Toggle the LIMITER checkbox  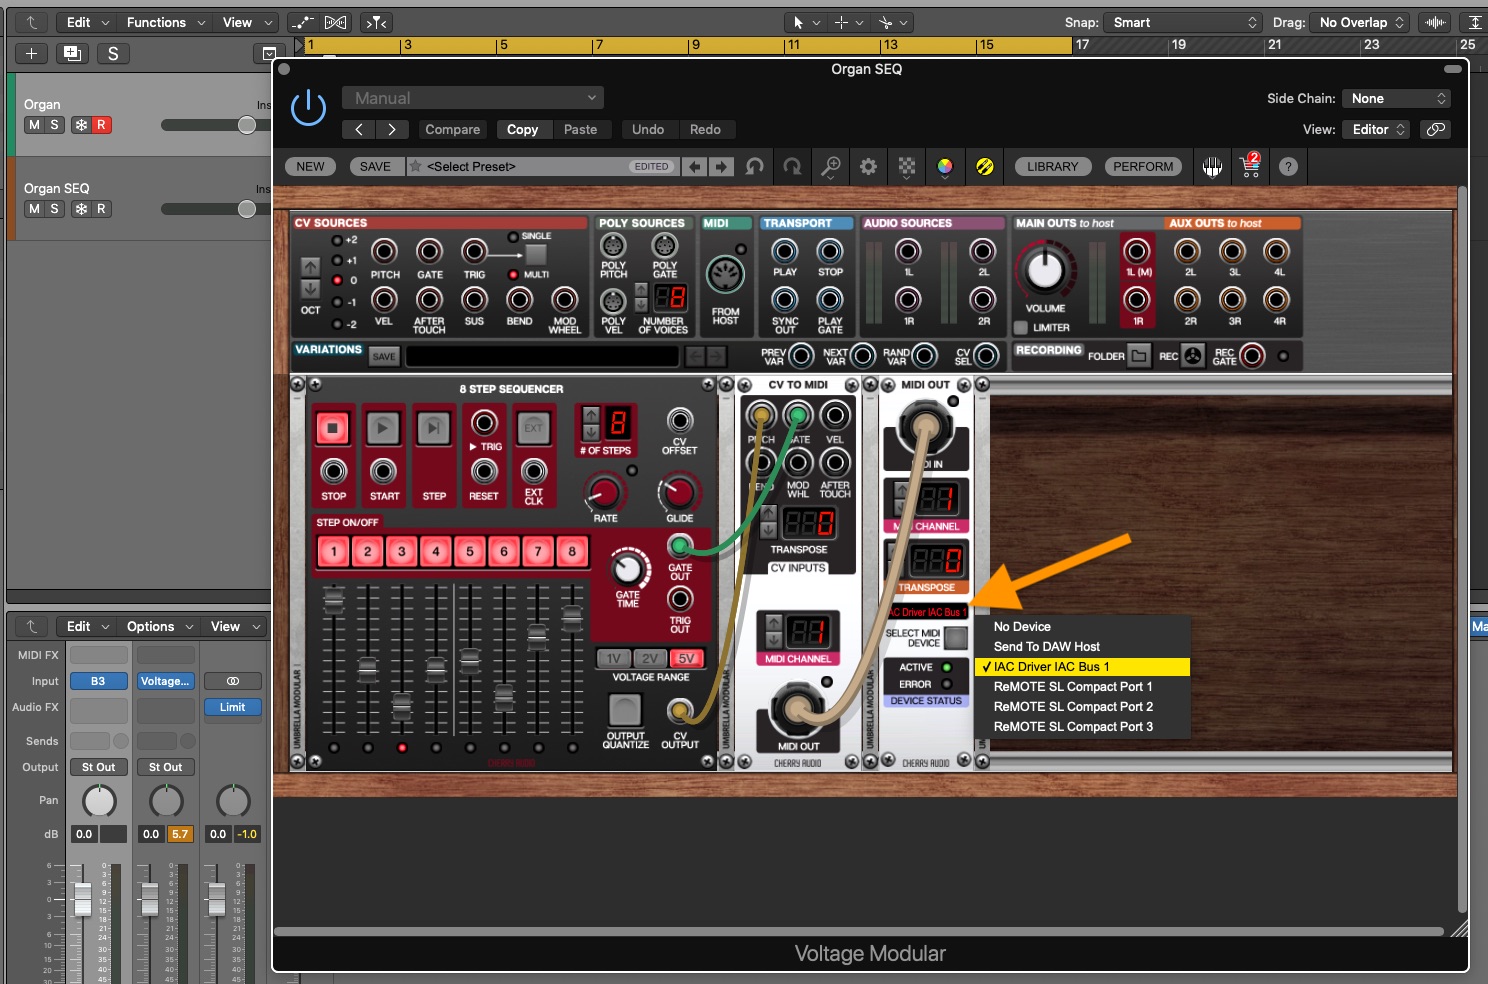click(x=1021, y=328)
